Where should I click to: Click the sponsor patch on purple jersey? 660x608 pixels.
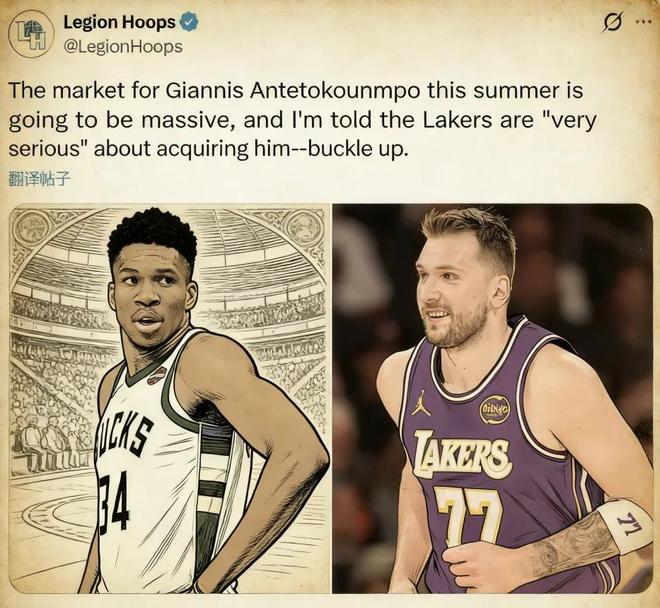tap(495, 409)
